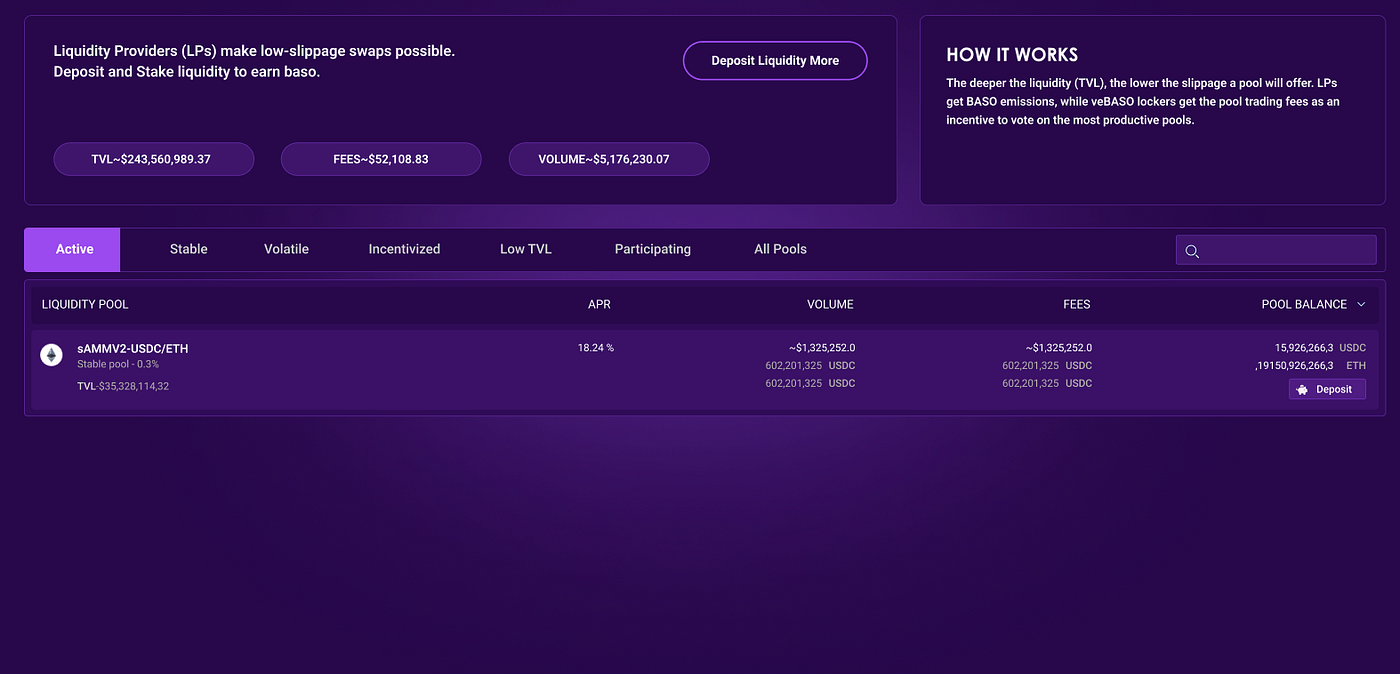Click the TVL total stat pill
Image resolution: width=1400 pixels, height=674 pixels.
click(153, 159)
